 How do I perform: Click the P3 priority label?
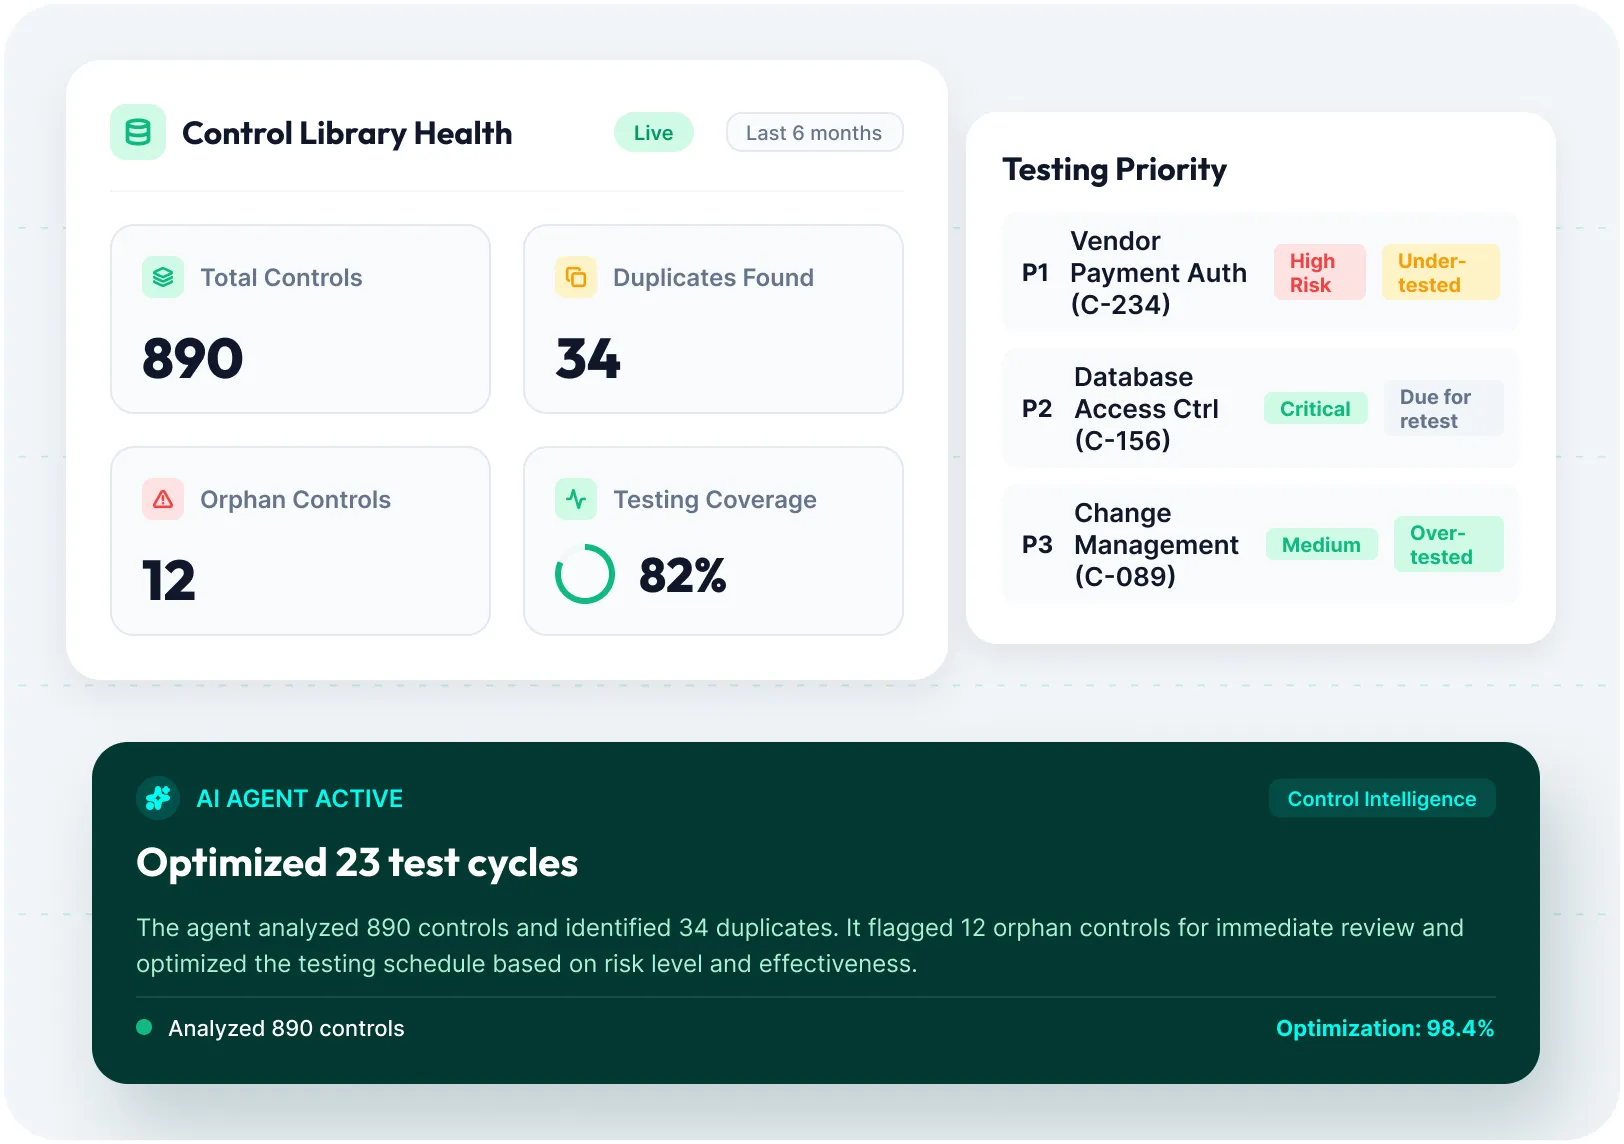click(1037, 544)
